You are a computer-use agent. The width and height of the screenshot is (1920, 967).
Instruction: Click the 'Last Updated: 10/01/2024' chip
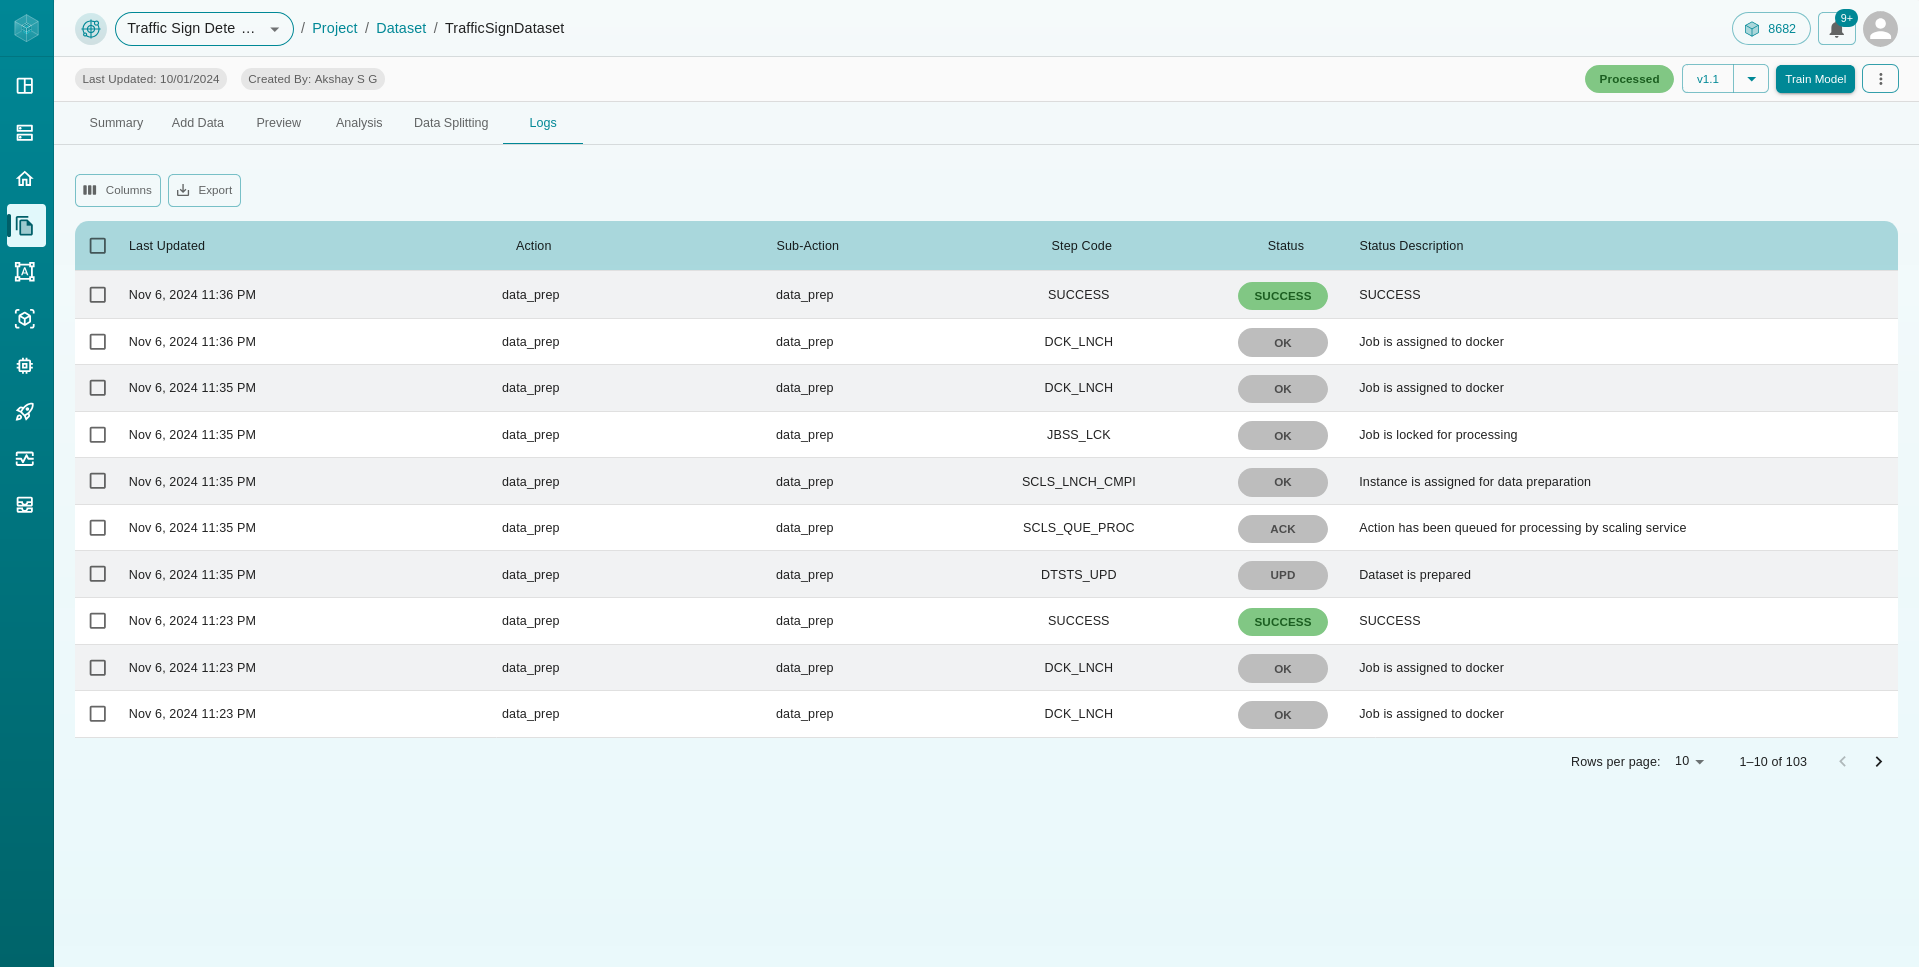pos(151,79)
